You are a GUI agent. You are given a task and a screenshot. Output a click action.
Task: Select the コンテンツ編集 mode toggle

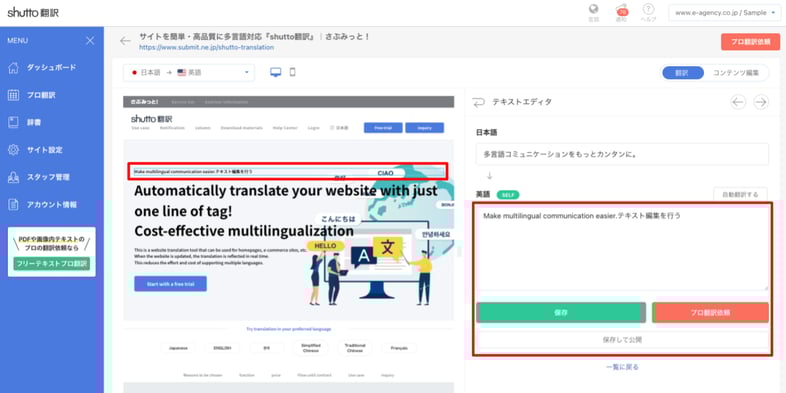click(x=736, y=73)
